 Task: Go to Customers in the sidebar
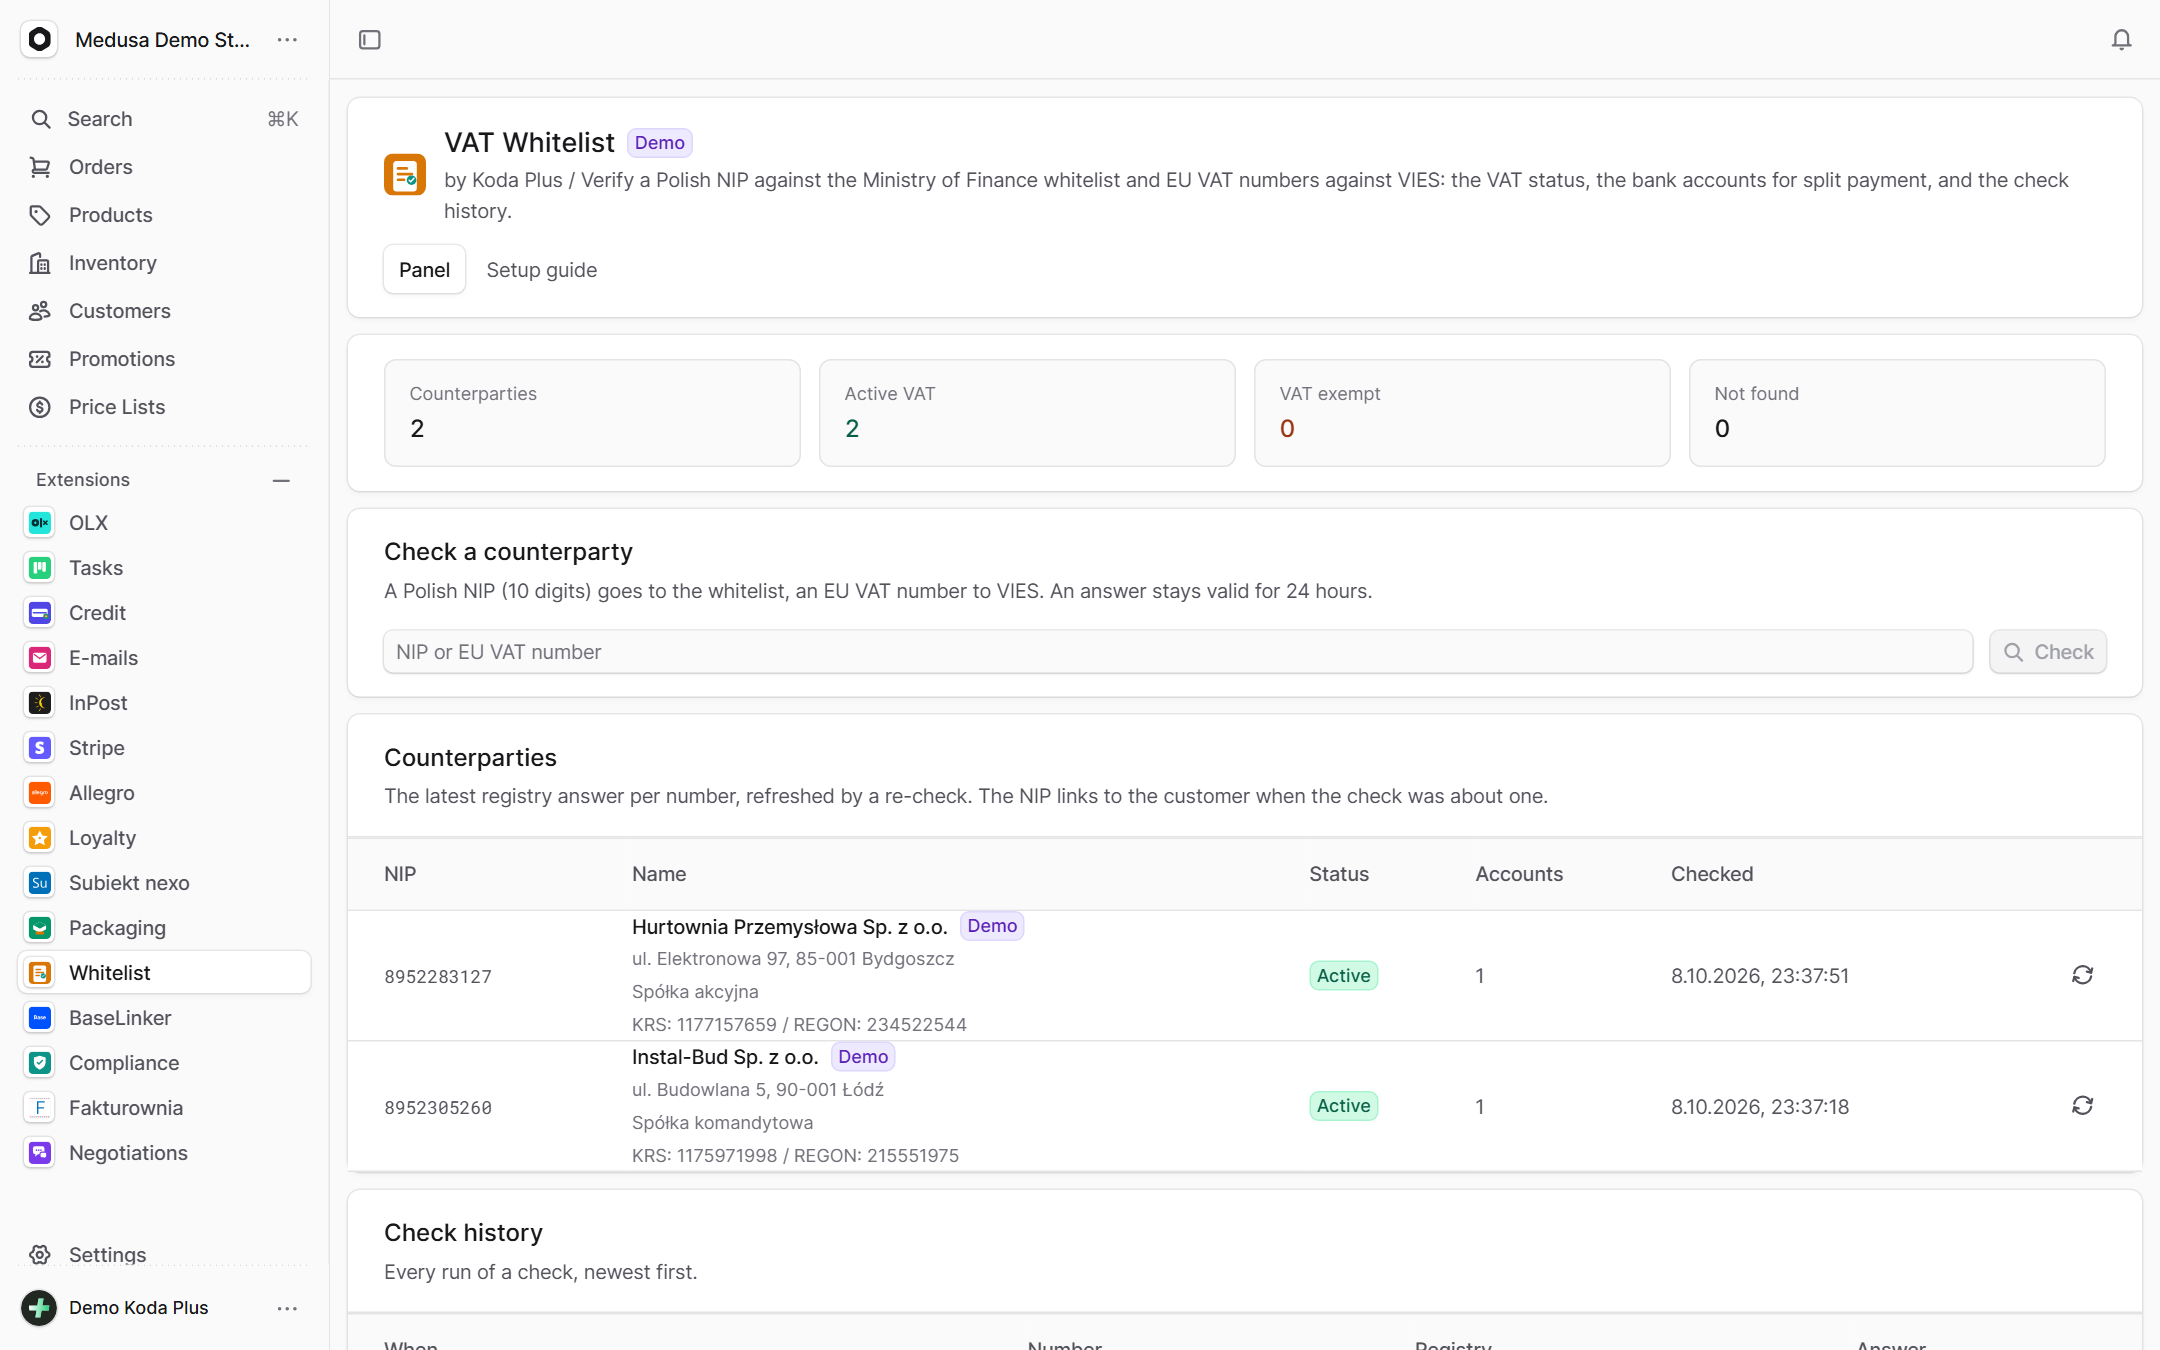coord(165,311)
